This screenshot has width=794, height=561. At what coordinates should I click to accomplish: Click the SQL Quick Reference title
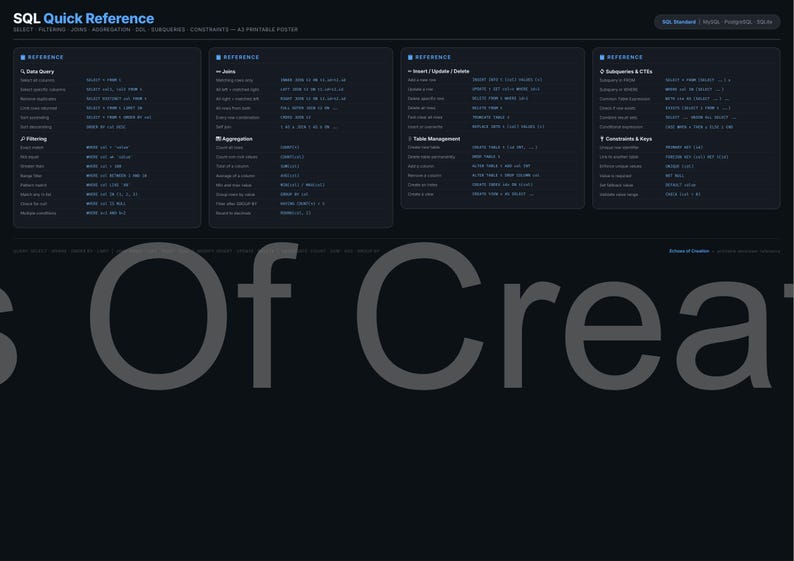click(84, 18)
